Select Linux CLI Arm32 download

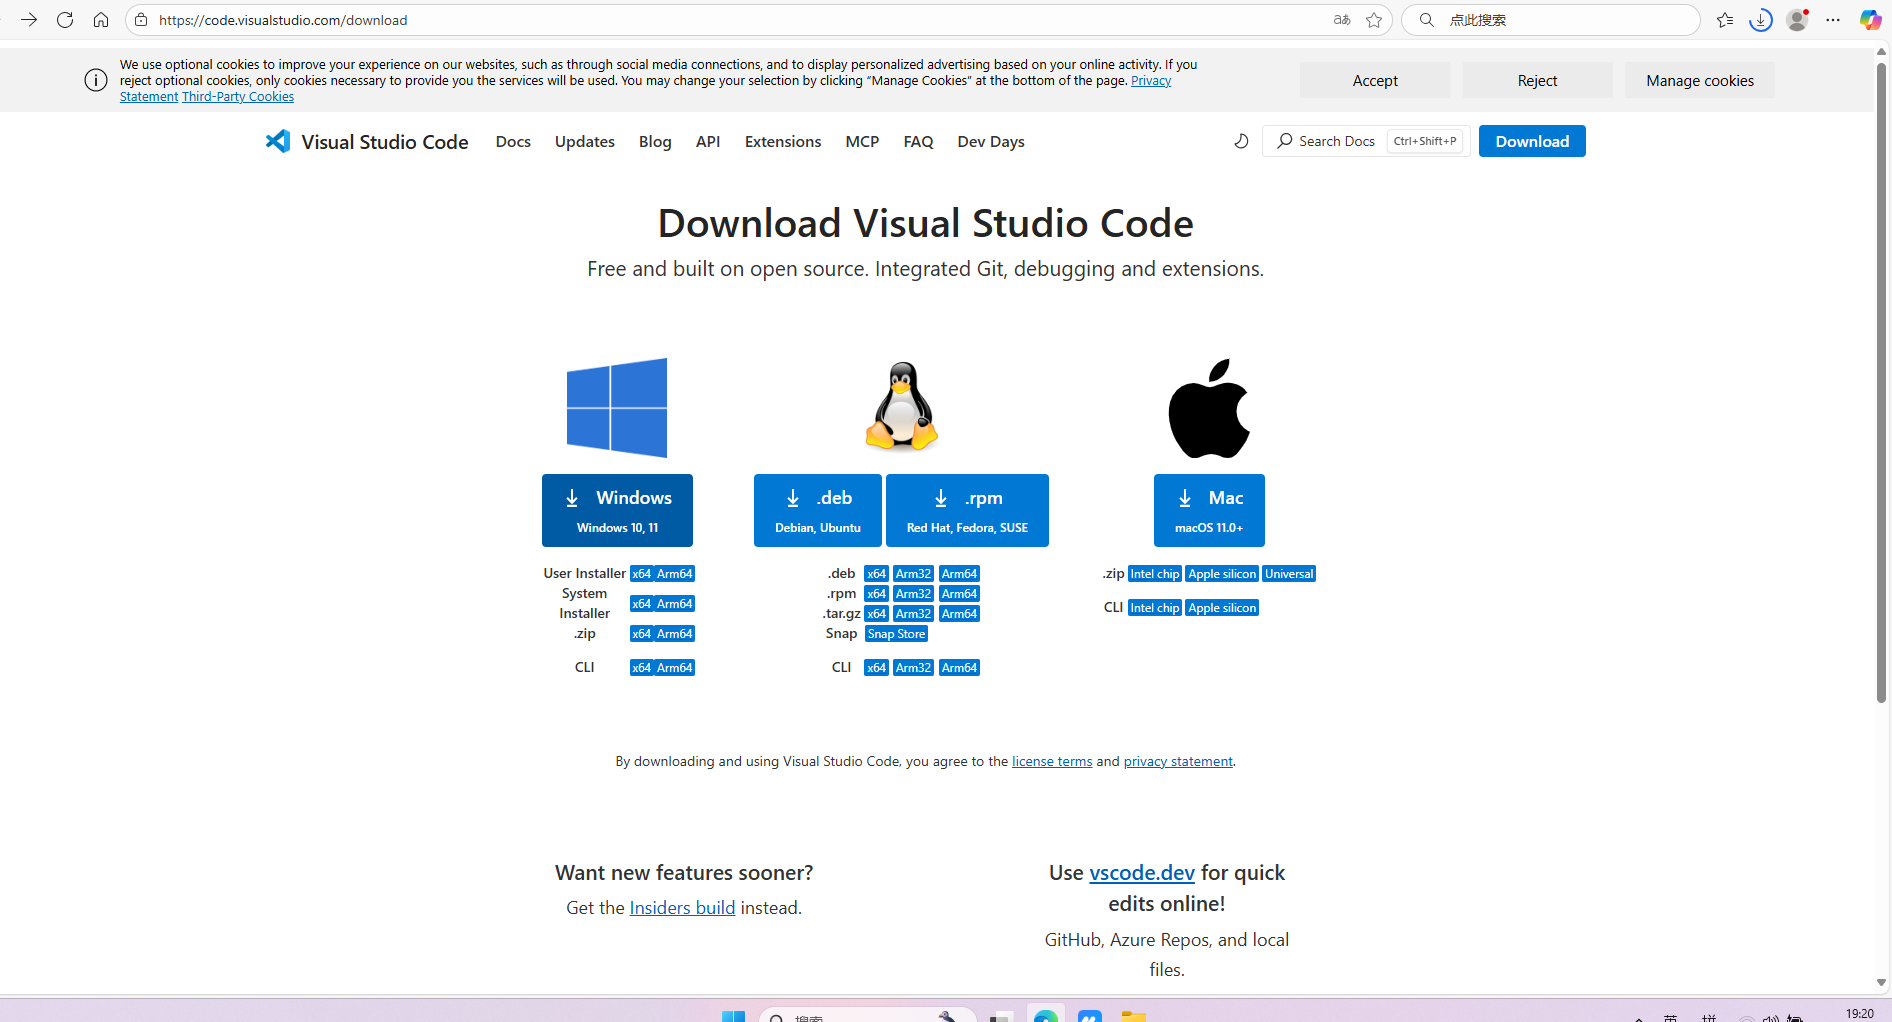(x=913, y=668)
